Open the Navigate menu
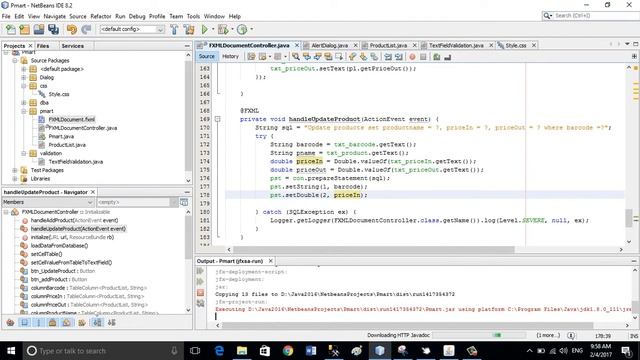The height and width of the screenshot is (360, 640). click(55, 16)
